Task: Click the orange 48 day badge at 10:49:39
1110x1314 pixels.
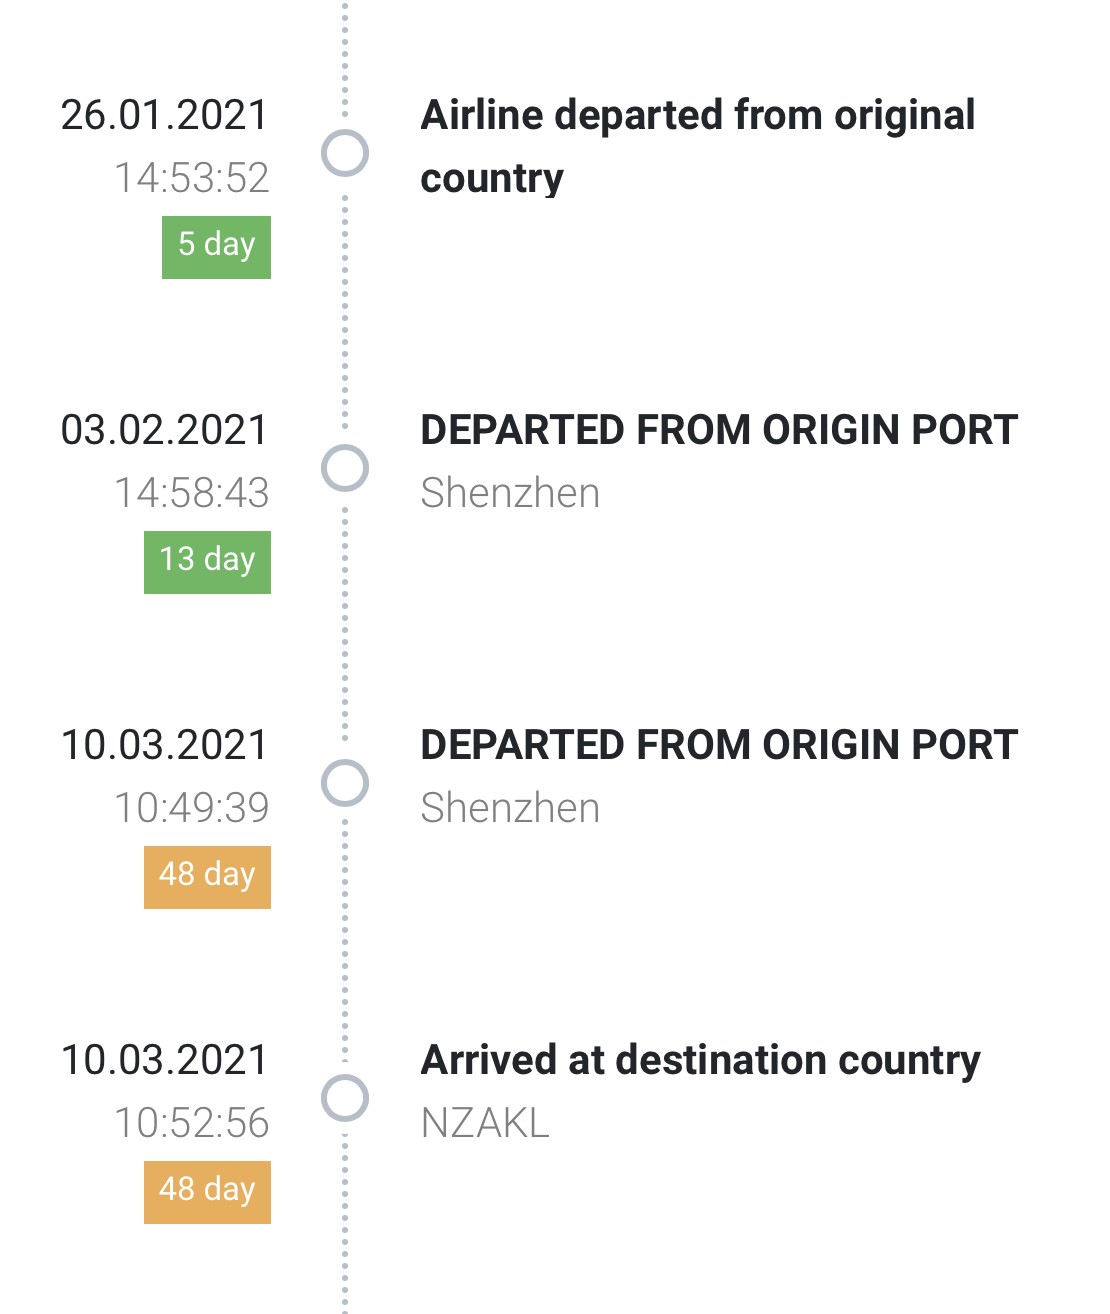Action: coord(207,877)
